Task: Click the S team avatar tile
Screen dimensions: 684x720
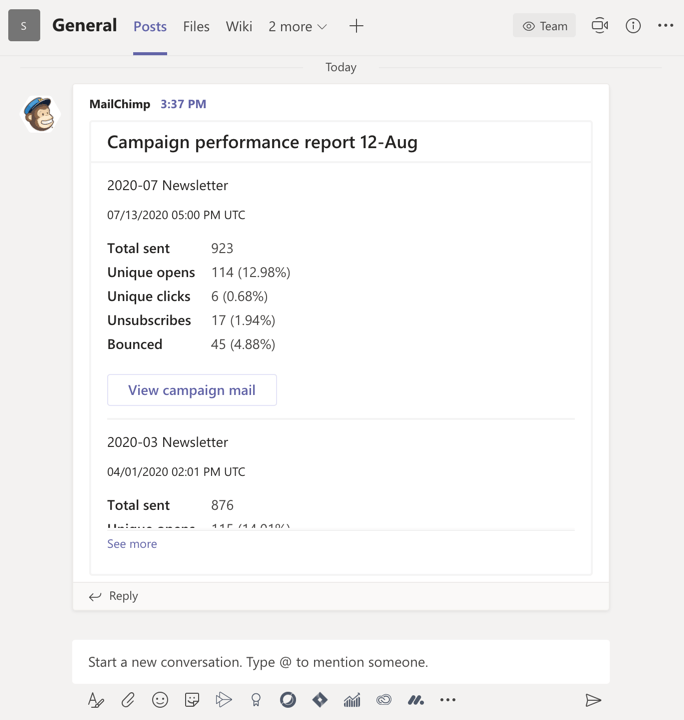Action: pos(24,25)
